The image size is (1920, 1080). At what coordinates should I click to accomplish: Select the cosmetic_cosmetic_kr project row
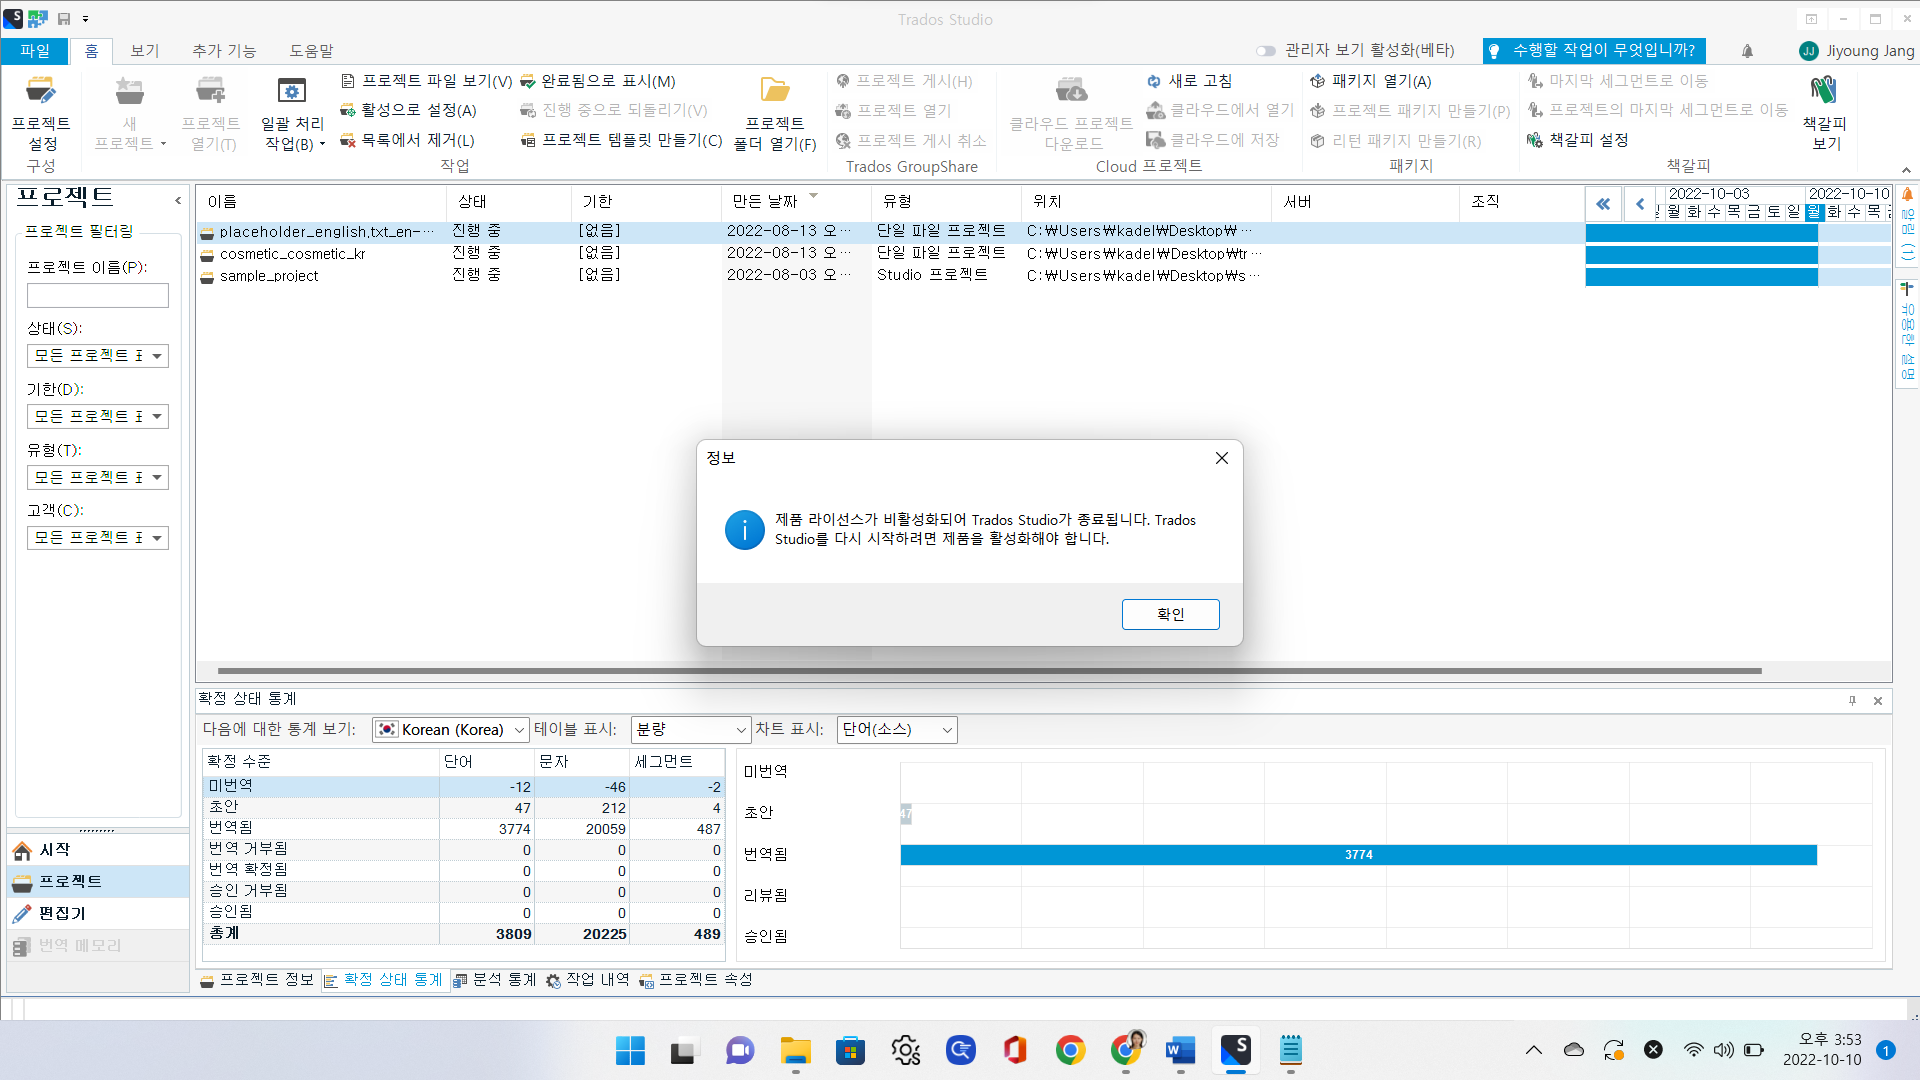tap(890, 254)
